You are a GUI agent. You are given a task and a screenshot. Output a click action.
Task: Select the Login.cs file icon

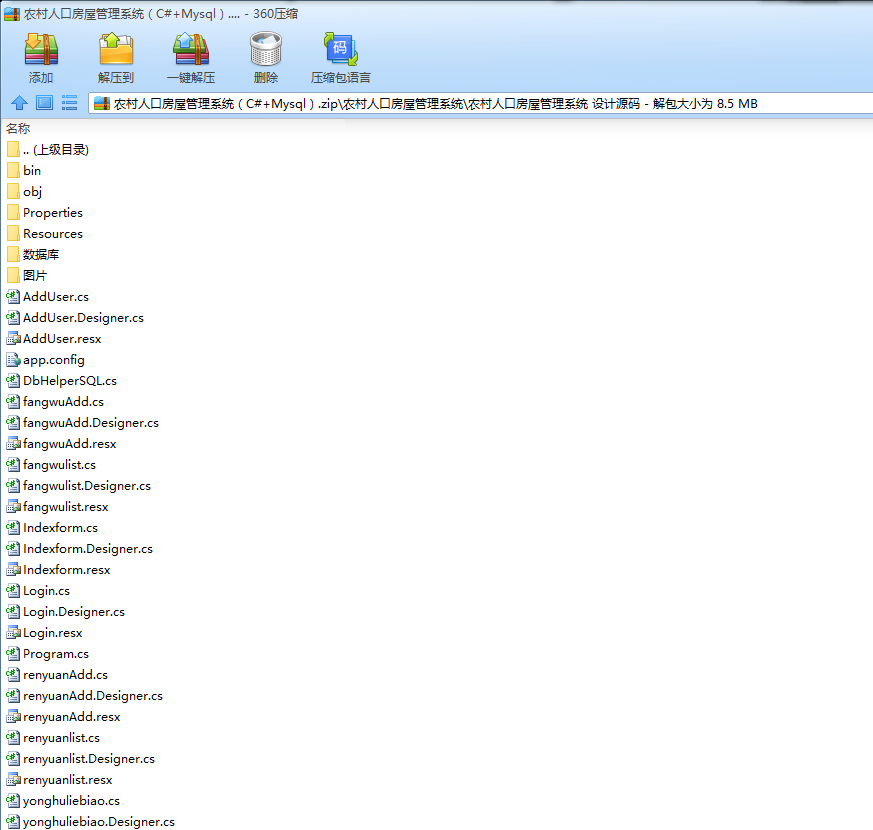(13, 591)
